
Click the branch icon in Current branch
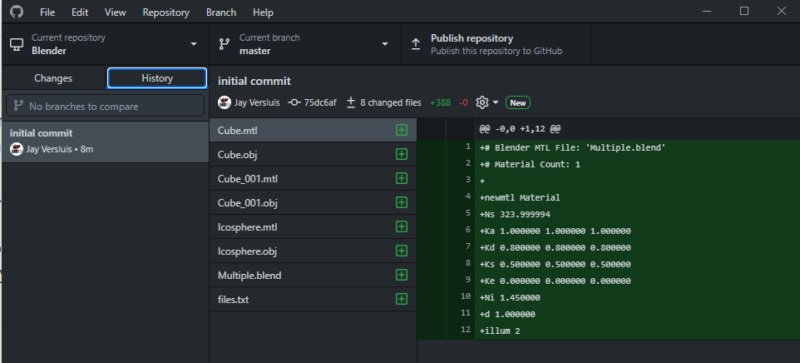pos(224,44)
